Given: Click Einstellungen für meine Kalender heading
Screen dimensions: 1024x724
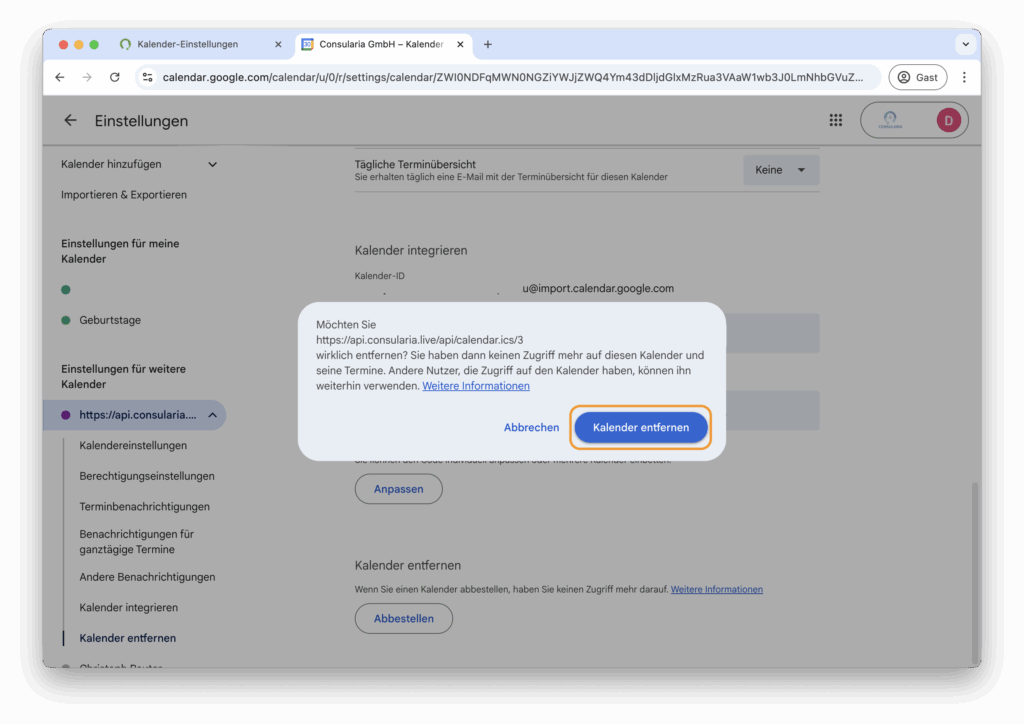Looking at the screenshot, I should (120, 251).
